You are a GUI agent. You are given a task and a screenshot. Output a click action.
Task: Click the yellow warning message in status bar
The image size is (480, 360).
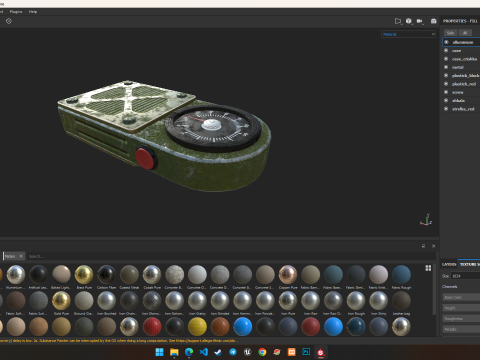118,341
